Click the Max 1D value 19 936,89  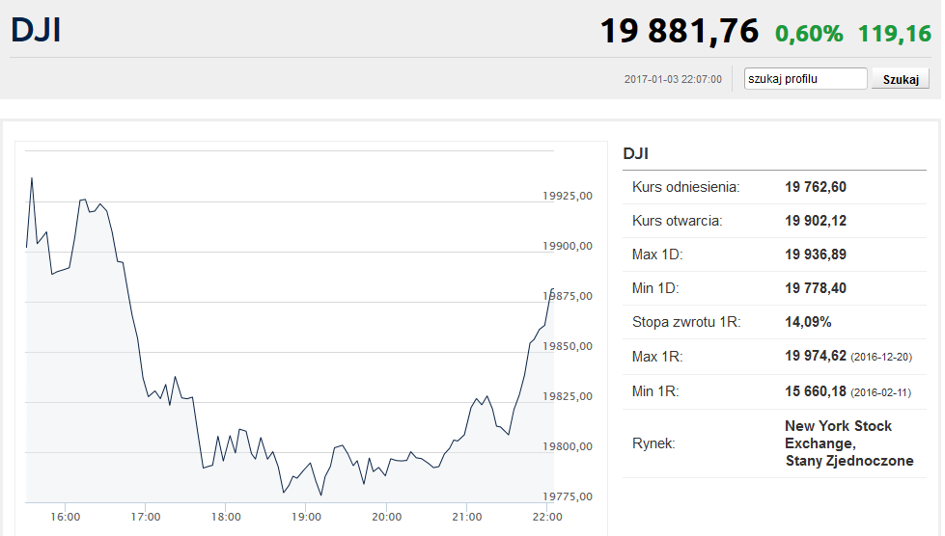(815, 254)
